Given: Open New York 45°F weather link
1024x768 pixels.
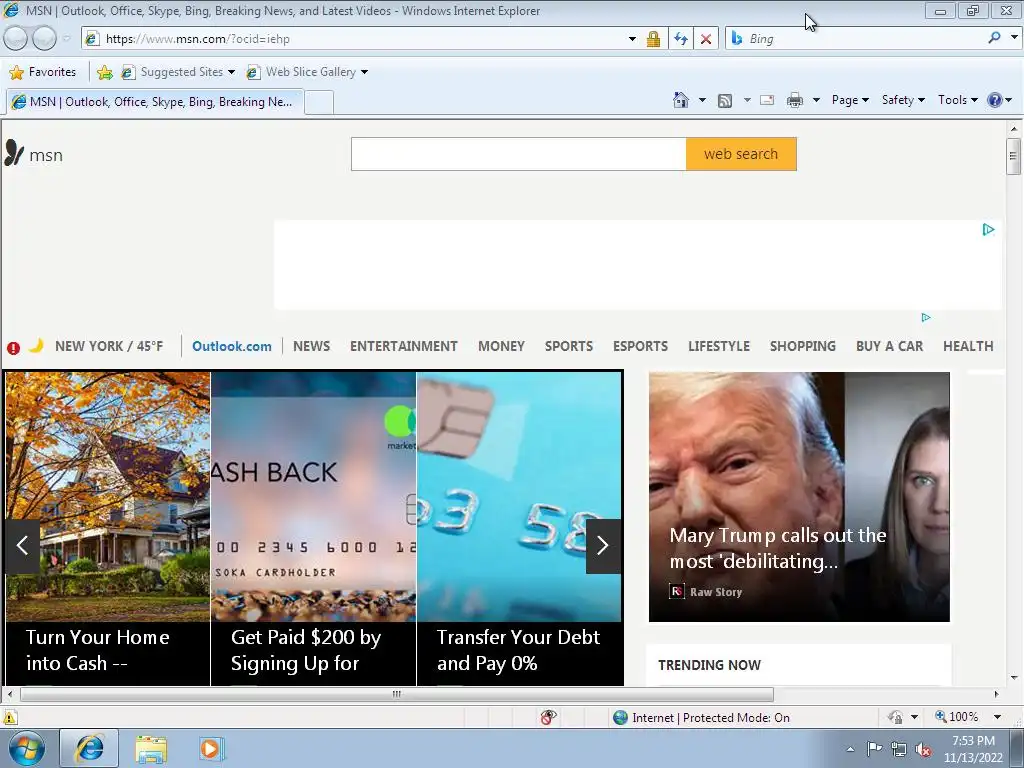Looking at the screenshot, I should [x=109, y=346].
